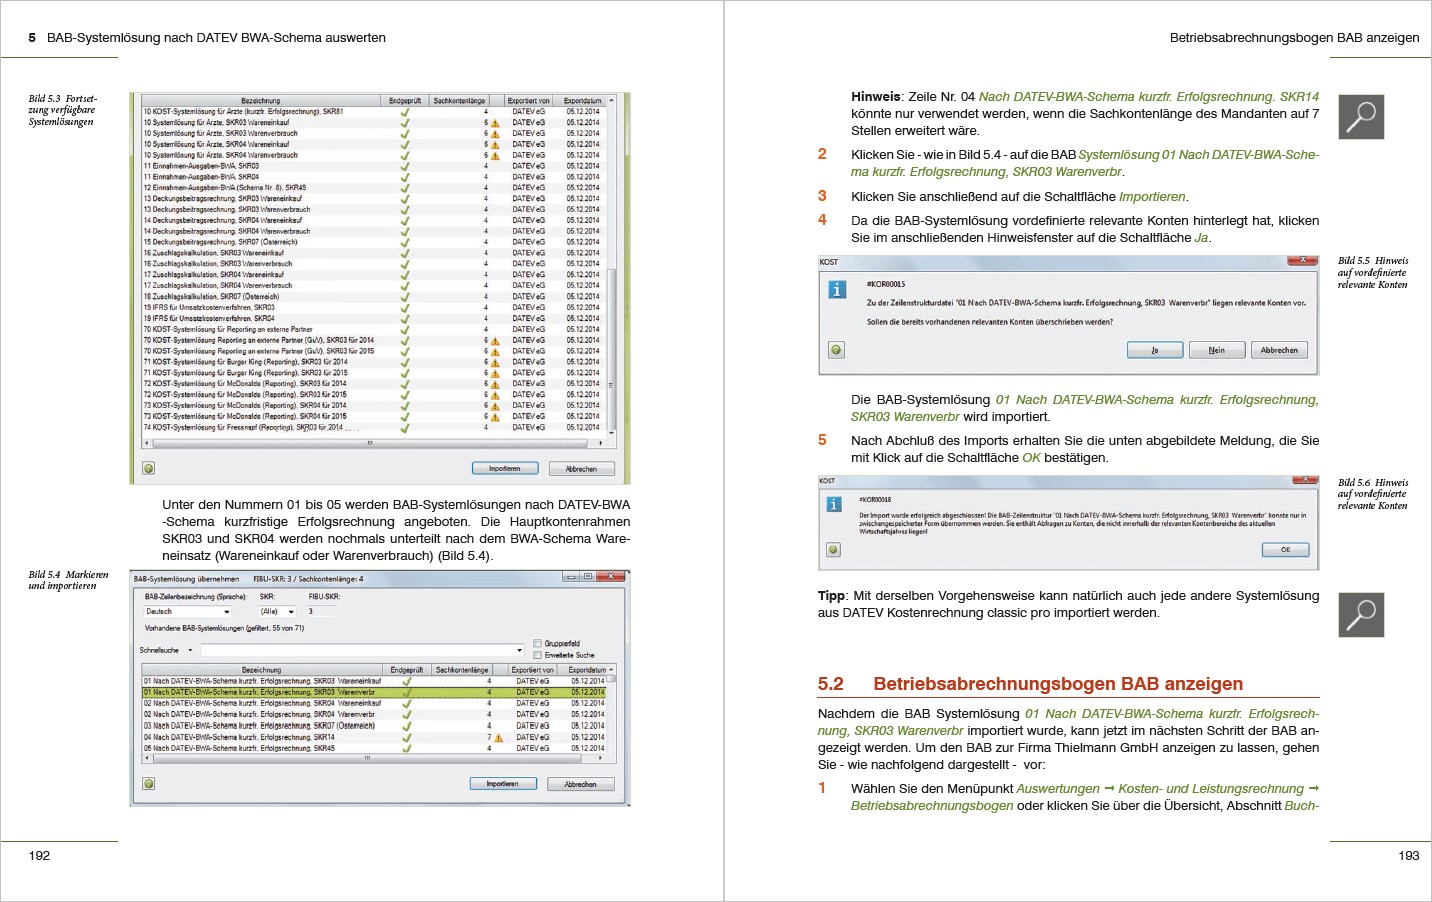
Task: Click the help icon in the #KOR00015 dialog
Action: [836, 350]
